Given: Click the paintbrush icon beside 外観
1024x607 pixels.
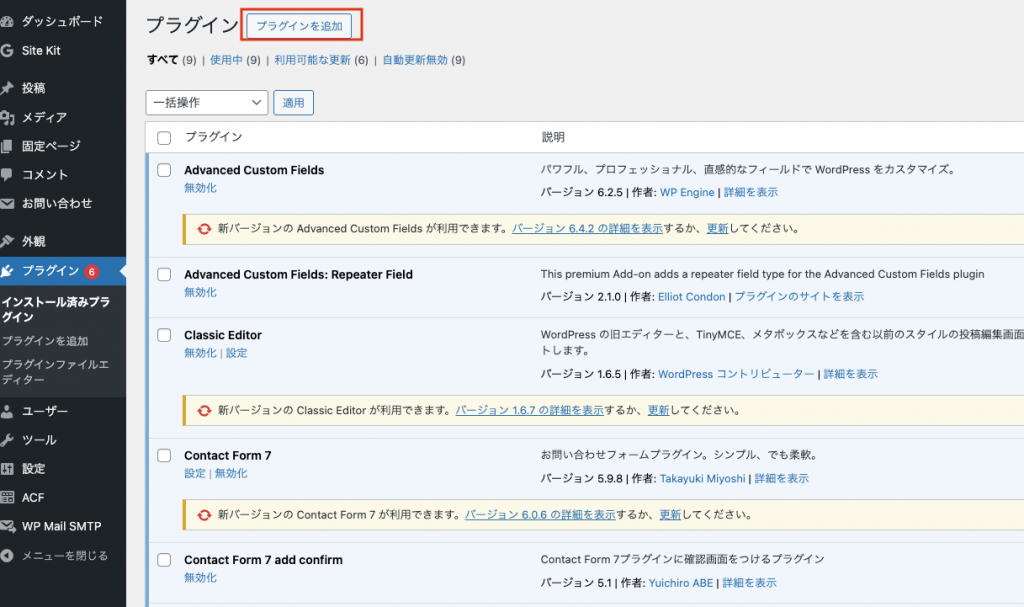Looking at the screenshot, I should tap(7, 241).
